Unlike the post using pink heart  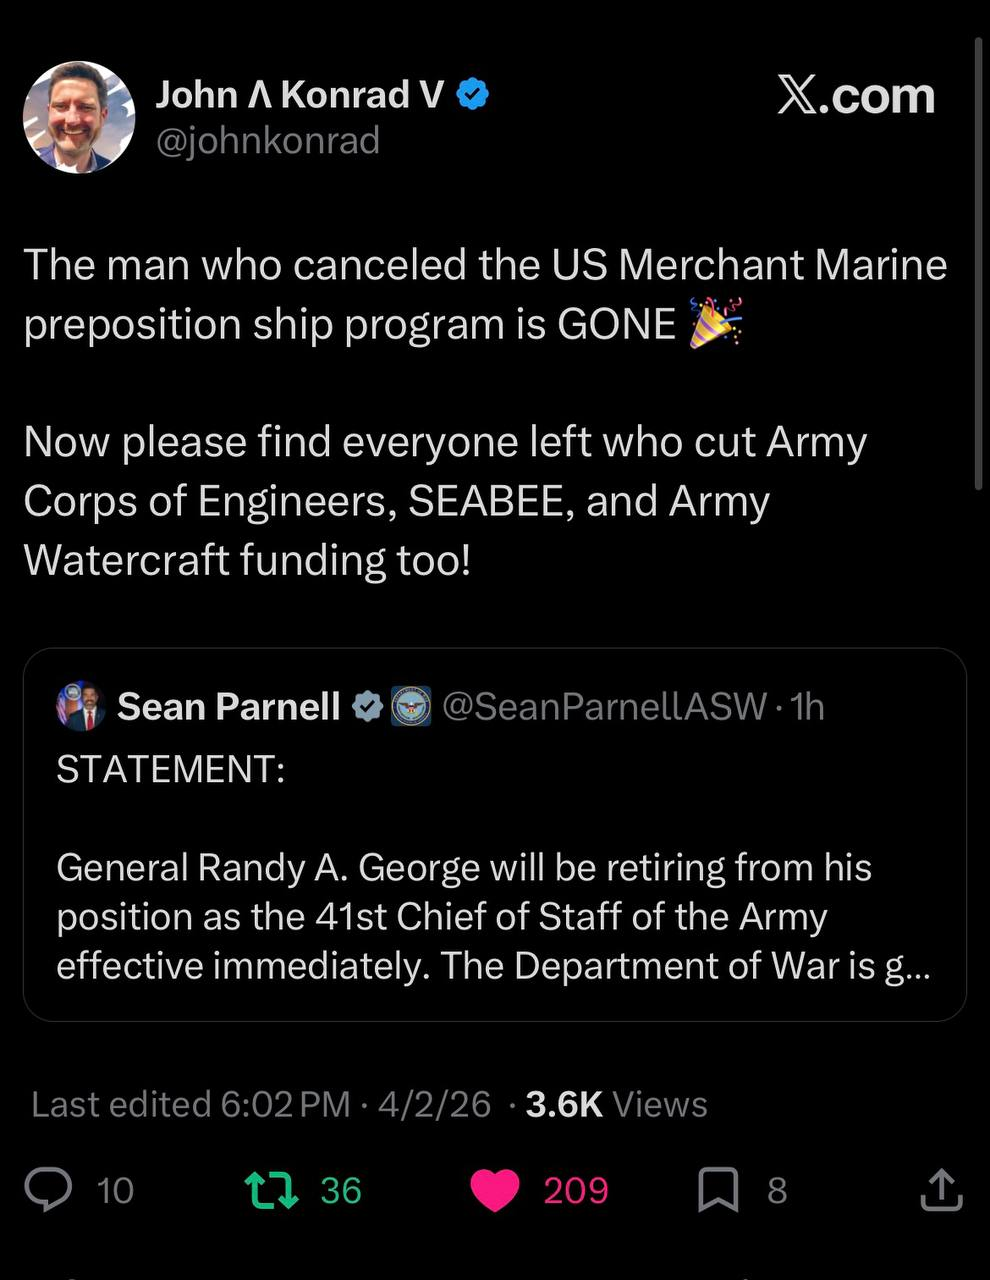point(495,1190)
